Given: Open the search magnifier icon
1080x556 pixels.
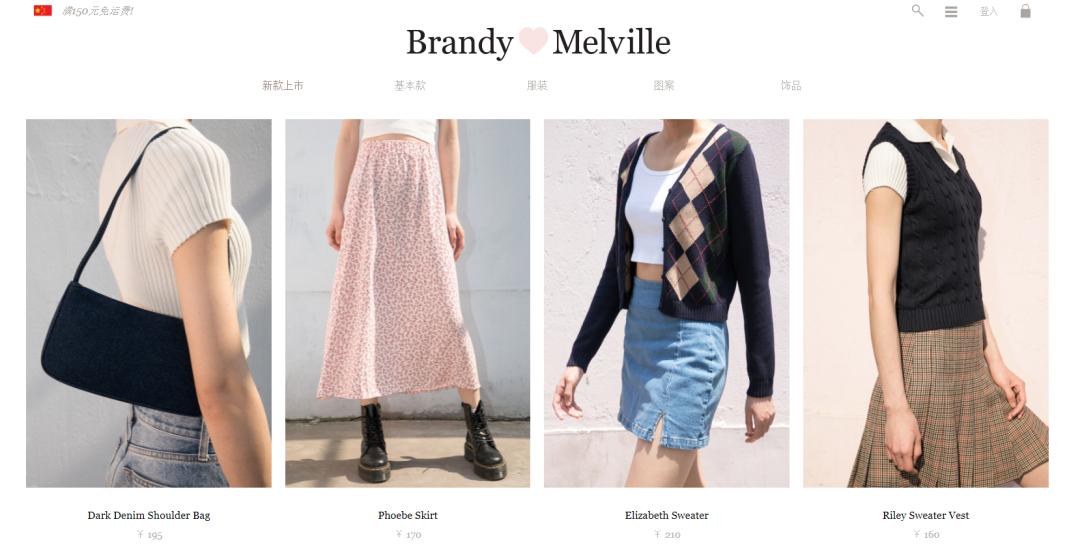Looking at the screenshot, I should pyautogui.click(x=917, y=10).
